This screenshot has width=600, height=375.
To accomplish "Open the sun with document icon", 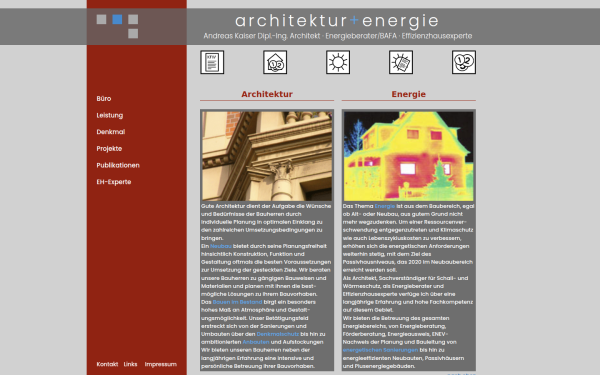I will click(x=401, y=62).
